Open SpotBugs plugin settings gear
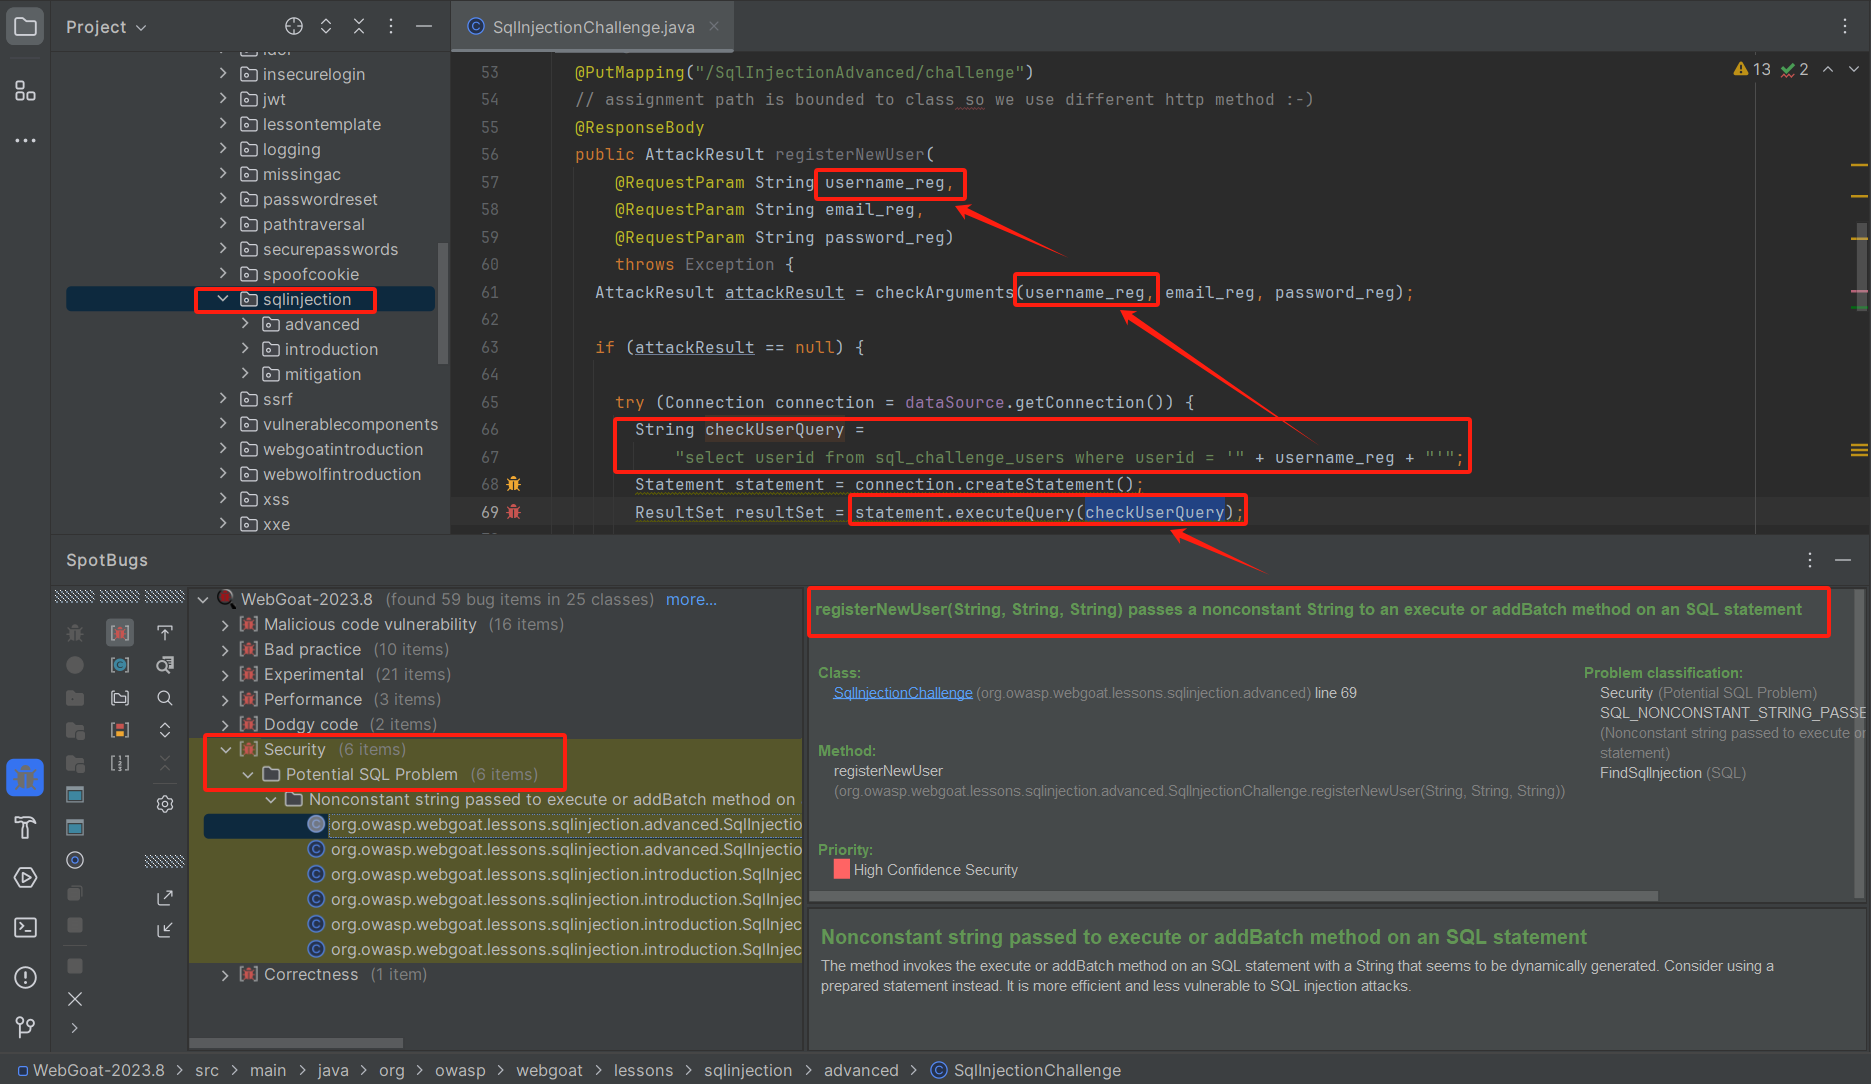 click(x=165, y=804)
